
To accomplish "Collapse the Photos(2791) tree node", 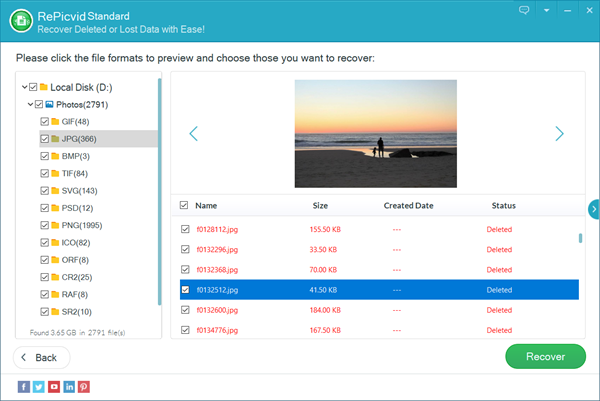I will coord(30,104).
